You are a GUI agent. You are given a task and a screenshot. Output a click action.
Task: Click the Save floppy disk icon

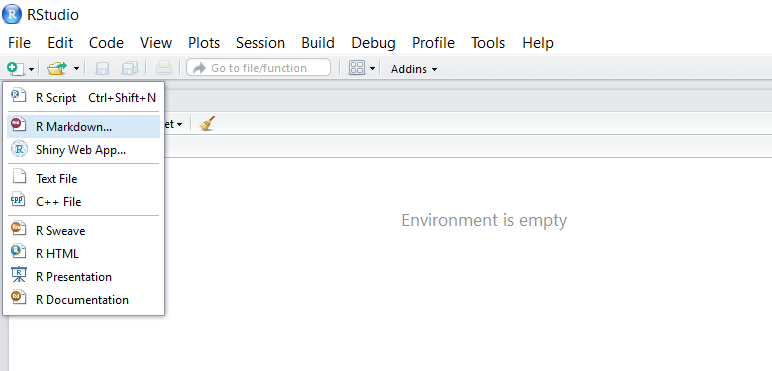pyautogui.click(x=102, y=68)
